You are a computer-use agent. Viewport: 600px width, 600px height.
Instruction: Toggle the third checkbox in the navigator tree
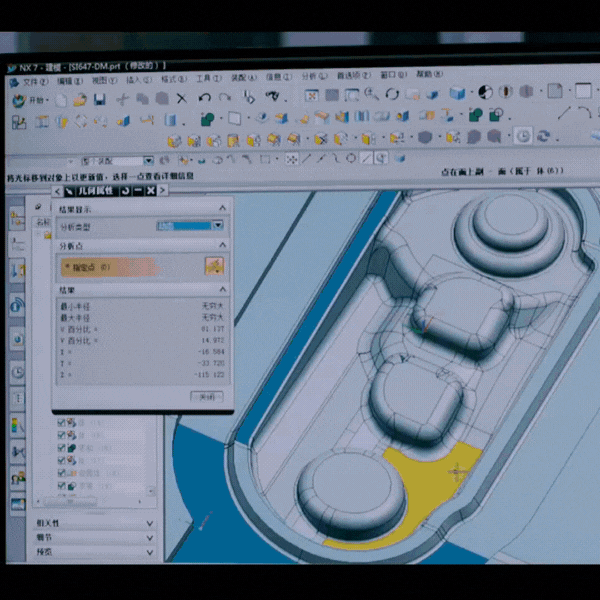click(x=62, y=449)
